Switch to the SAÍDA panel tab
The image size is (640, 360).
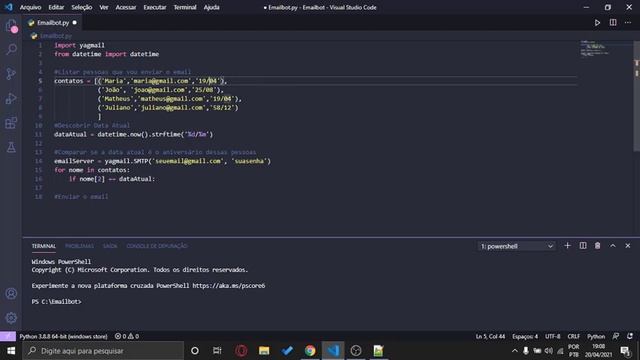[x=110, y=246]
